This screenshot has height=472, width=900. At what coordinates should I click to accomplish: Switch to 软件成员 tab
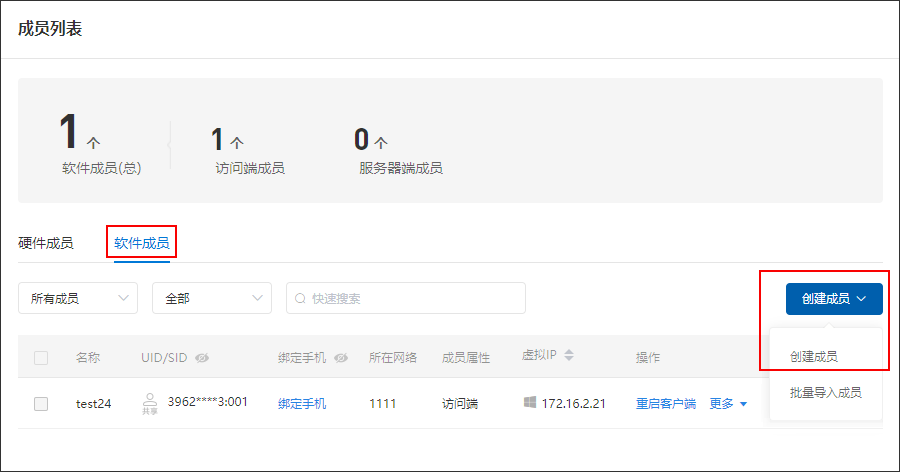click(142, 243)
